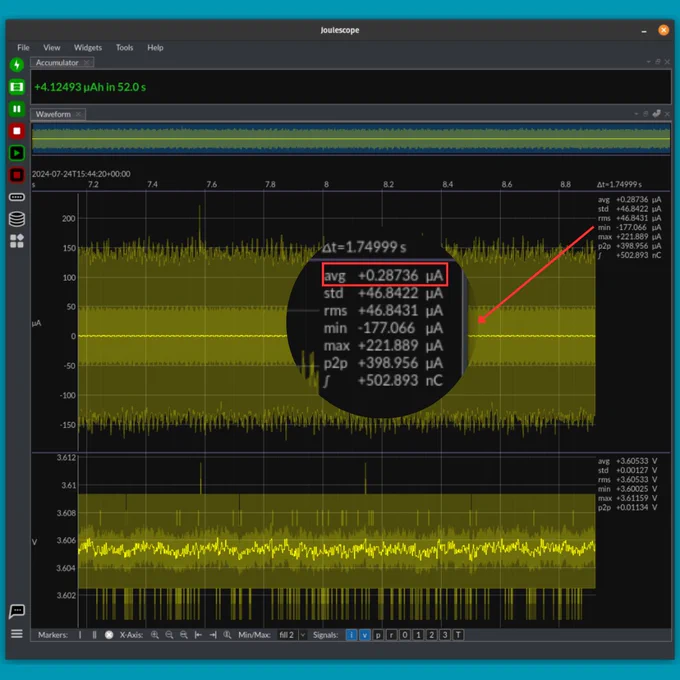Viewport: 680px width, 680px height.
Task: Open the Help menu
Action: coord(155,48)
